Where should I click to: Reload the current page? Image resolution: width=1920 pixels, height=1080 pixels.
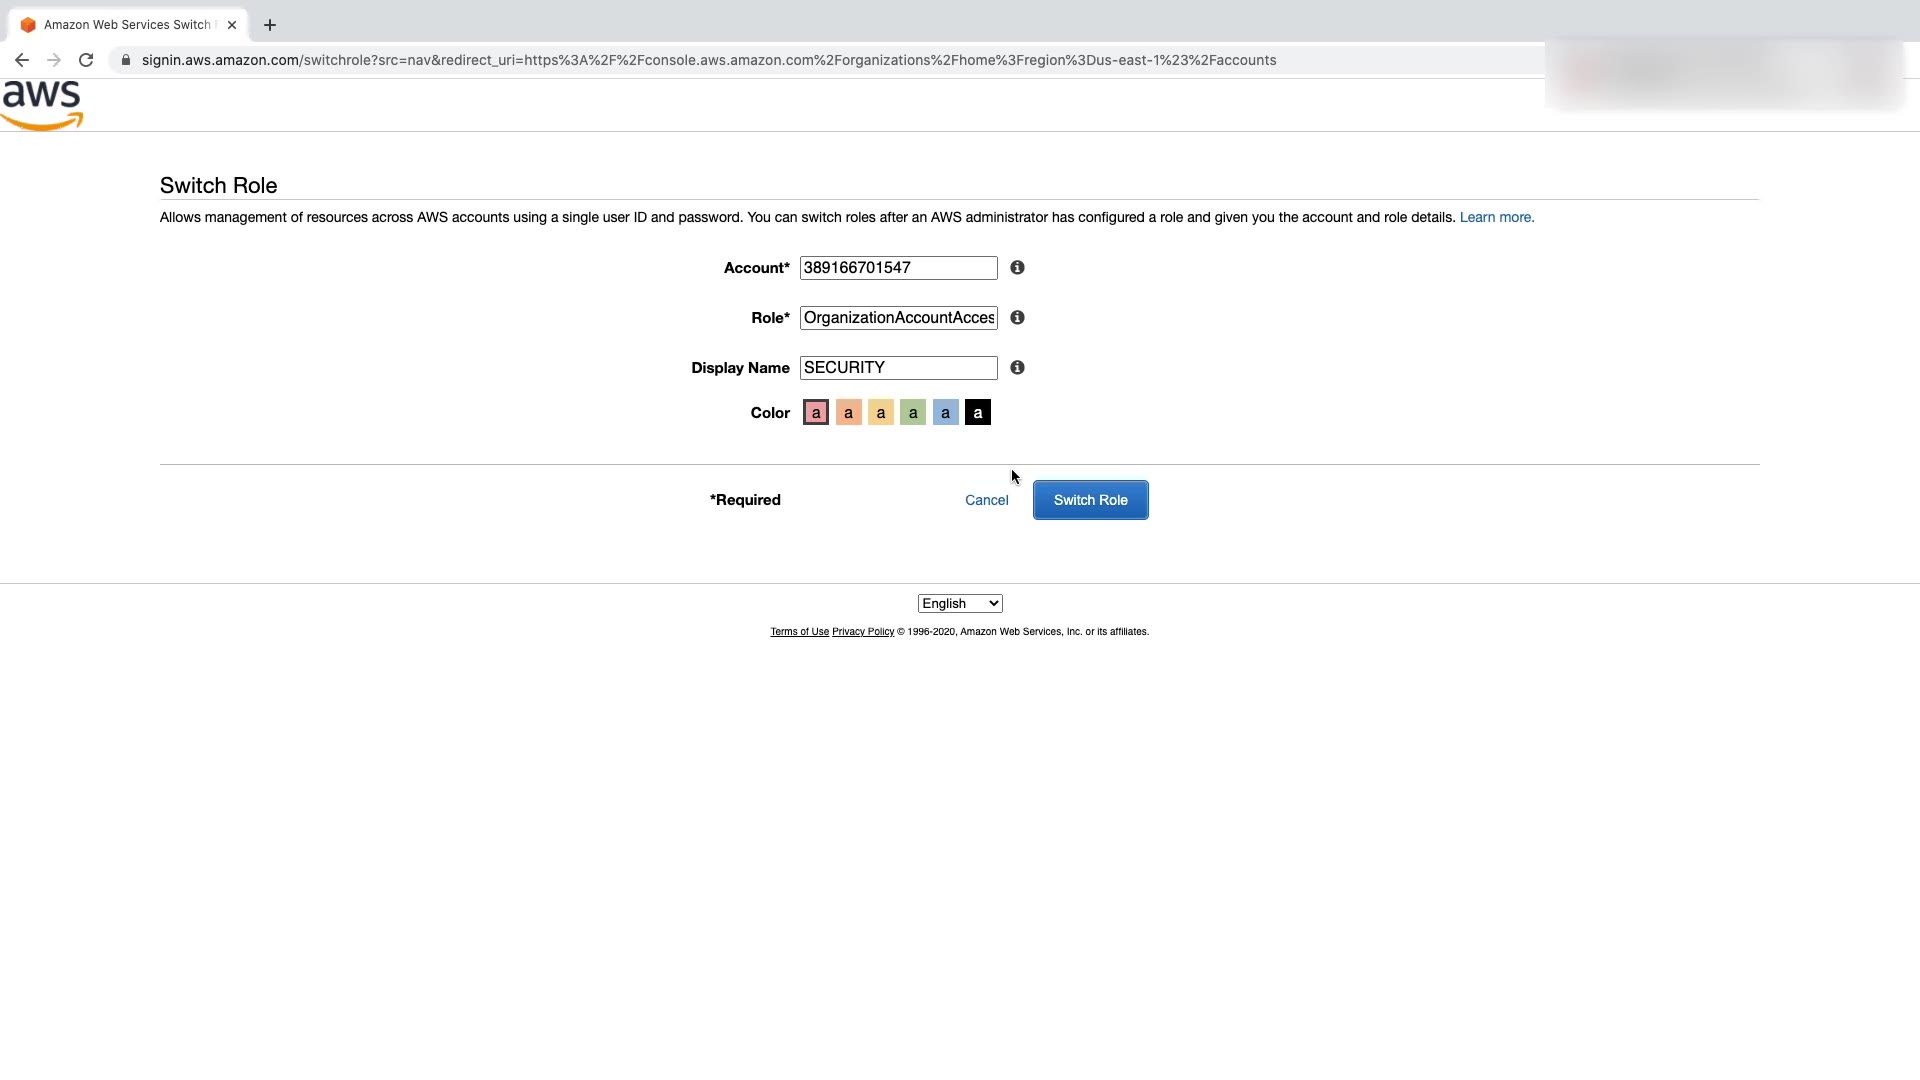click(86, 60)
